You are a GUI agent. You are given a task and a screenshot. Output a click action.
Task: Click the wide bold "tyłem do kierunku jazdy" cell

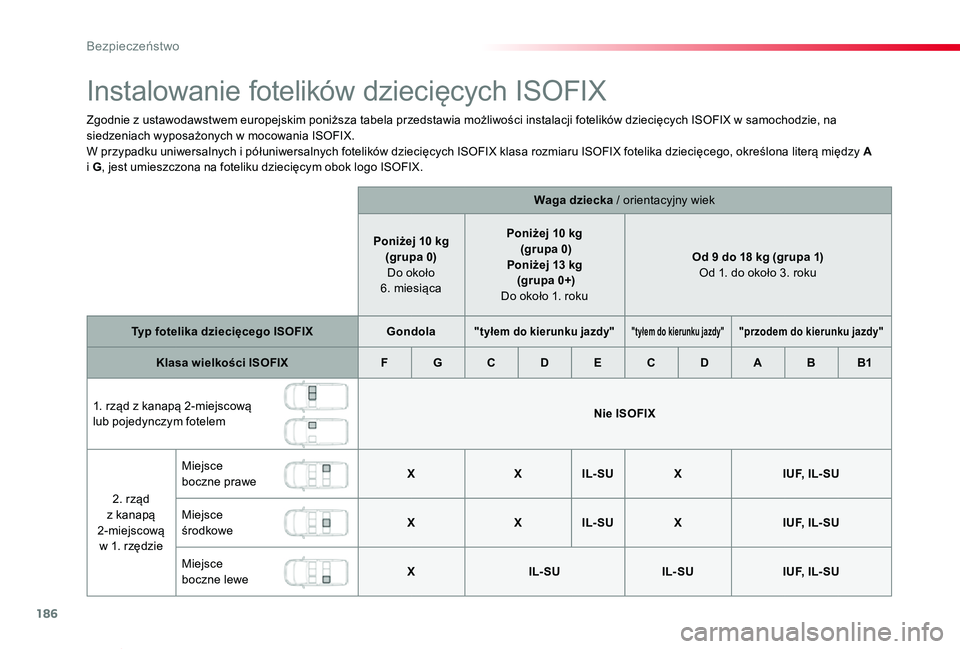[544, 332]
